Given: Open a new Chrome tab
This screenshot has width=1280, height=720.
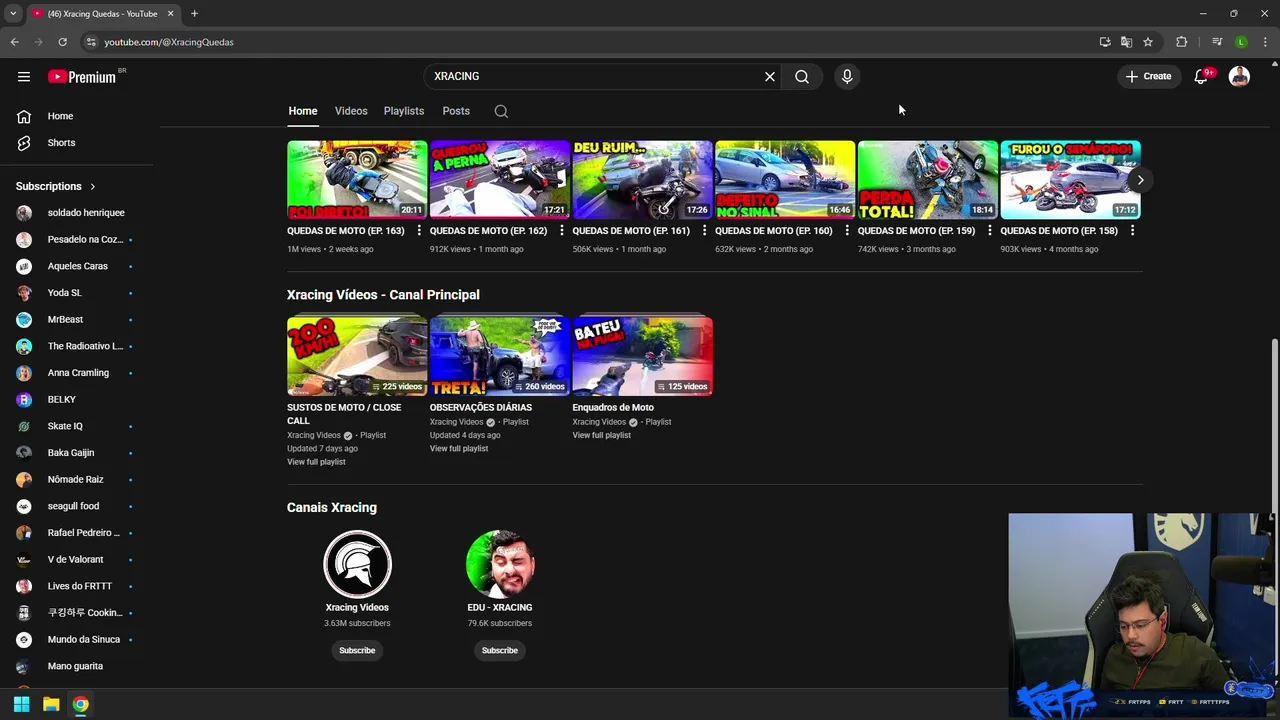Looking at the screenshot, I should [x=194, y=14].
